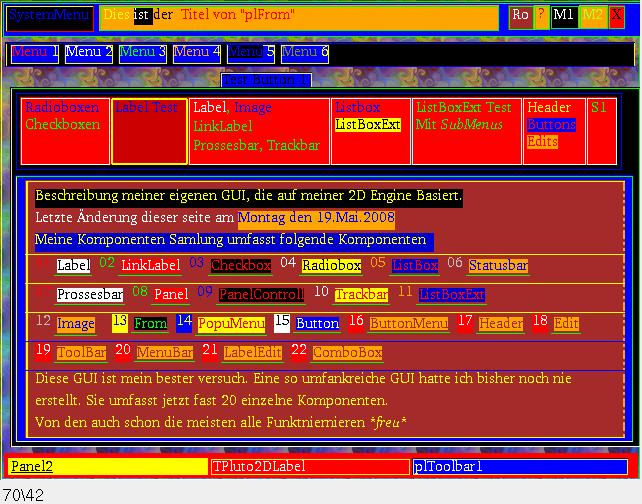Click the ComboBox component link
Screen dimensions: 642x504
[x=347, y=353]
